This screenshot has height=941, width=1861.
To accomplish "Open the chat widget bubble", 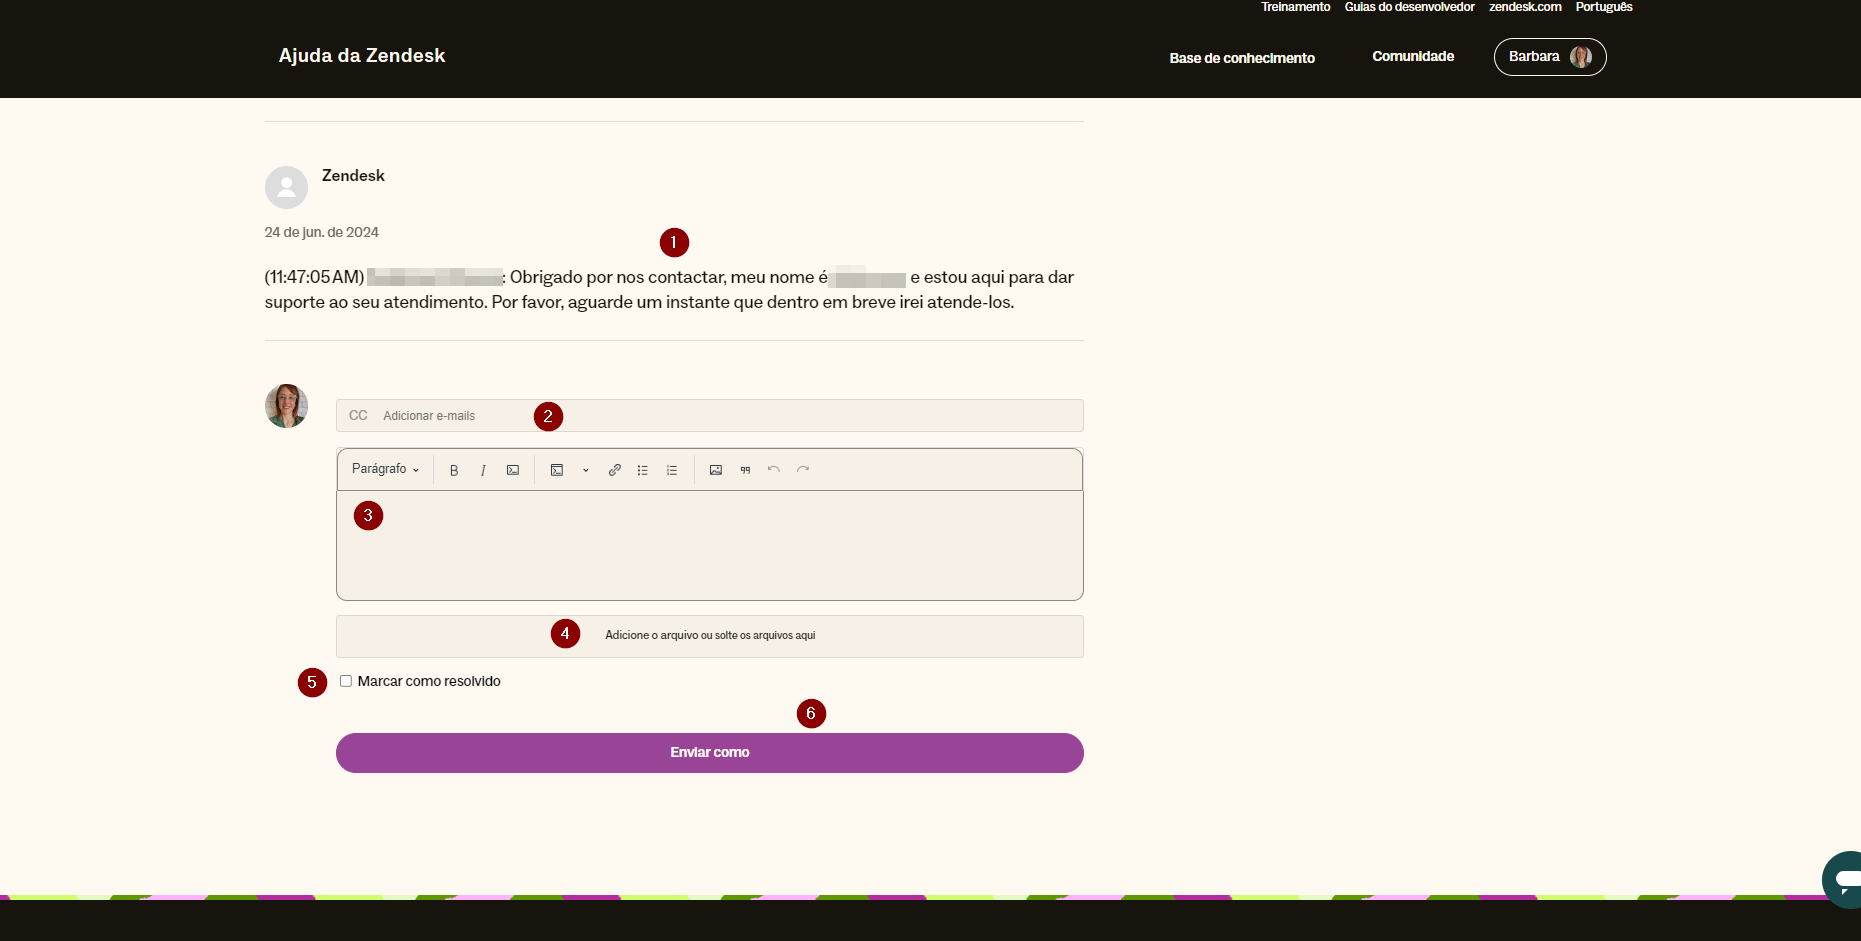I will point(1843,879).
